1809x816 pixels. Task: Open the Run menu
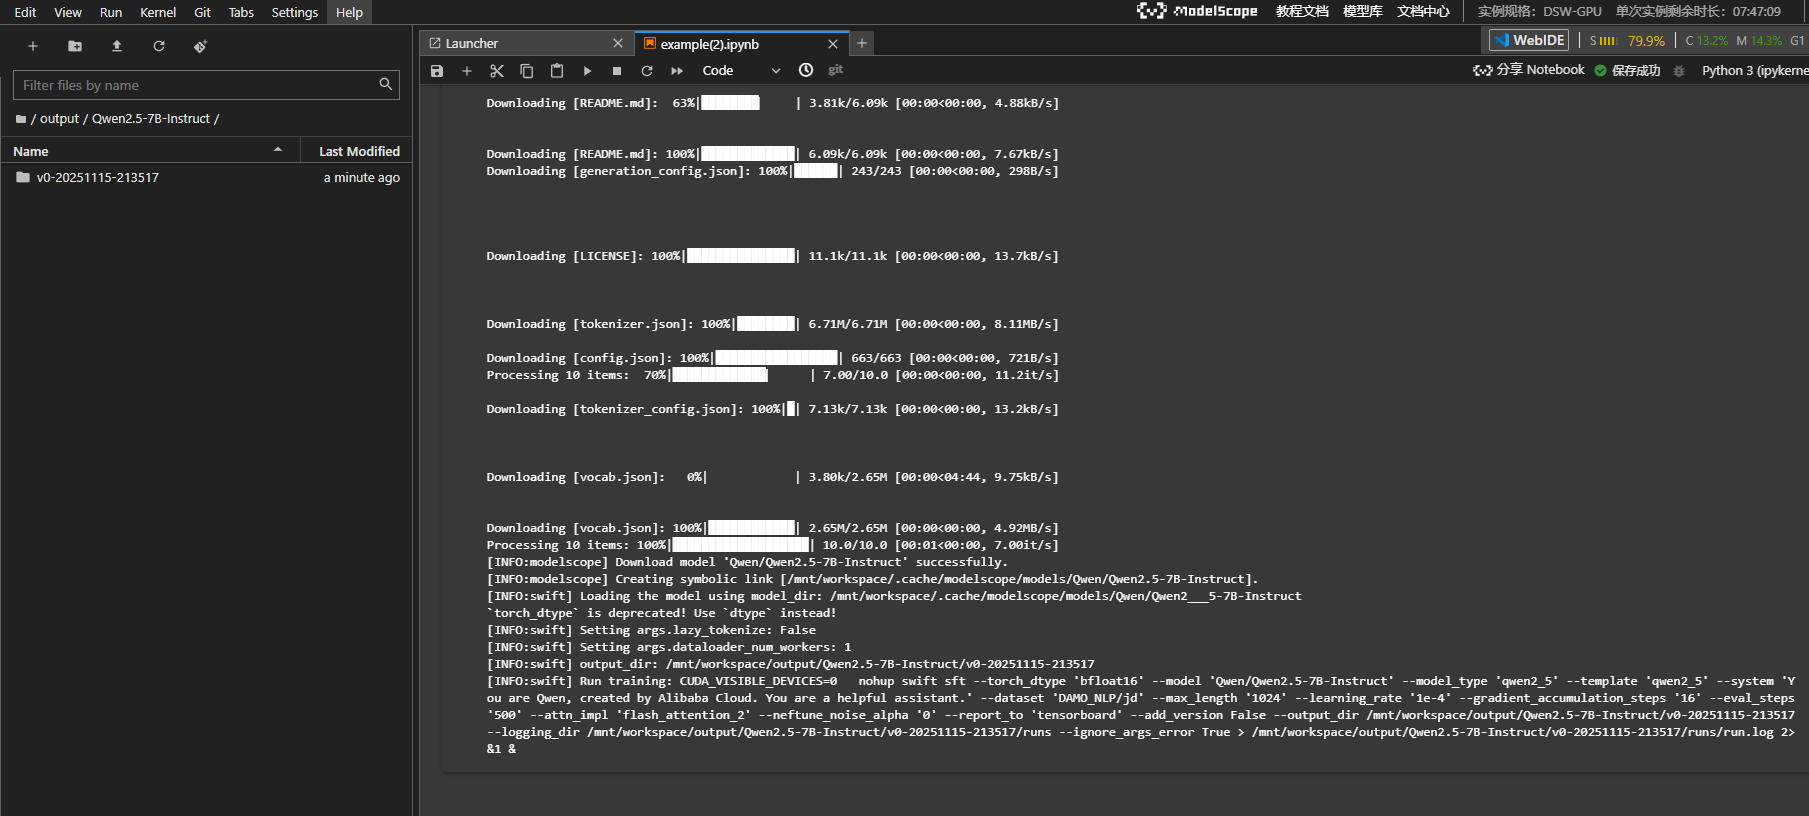[111, 12]
